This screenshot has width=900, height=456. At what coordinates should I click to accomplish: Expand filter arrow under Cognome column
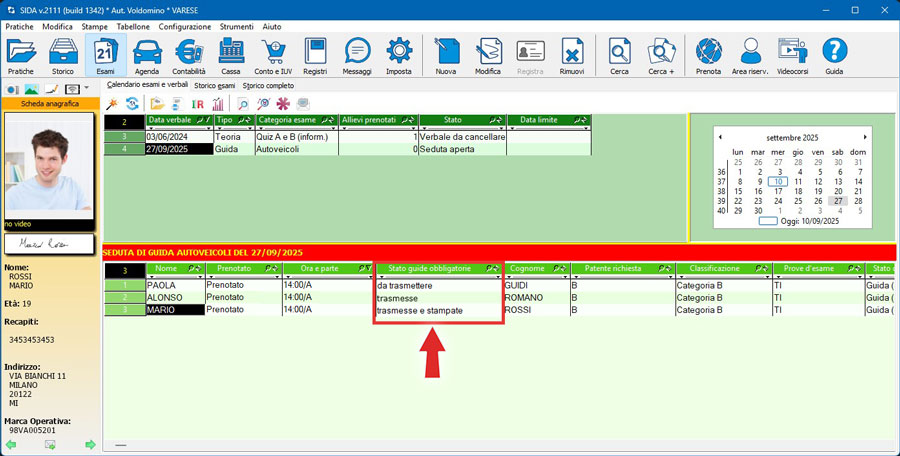(508, 277)
